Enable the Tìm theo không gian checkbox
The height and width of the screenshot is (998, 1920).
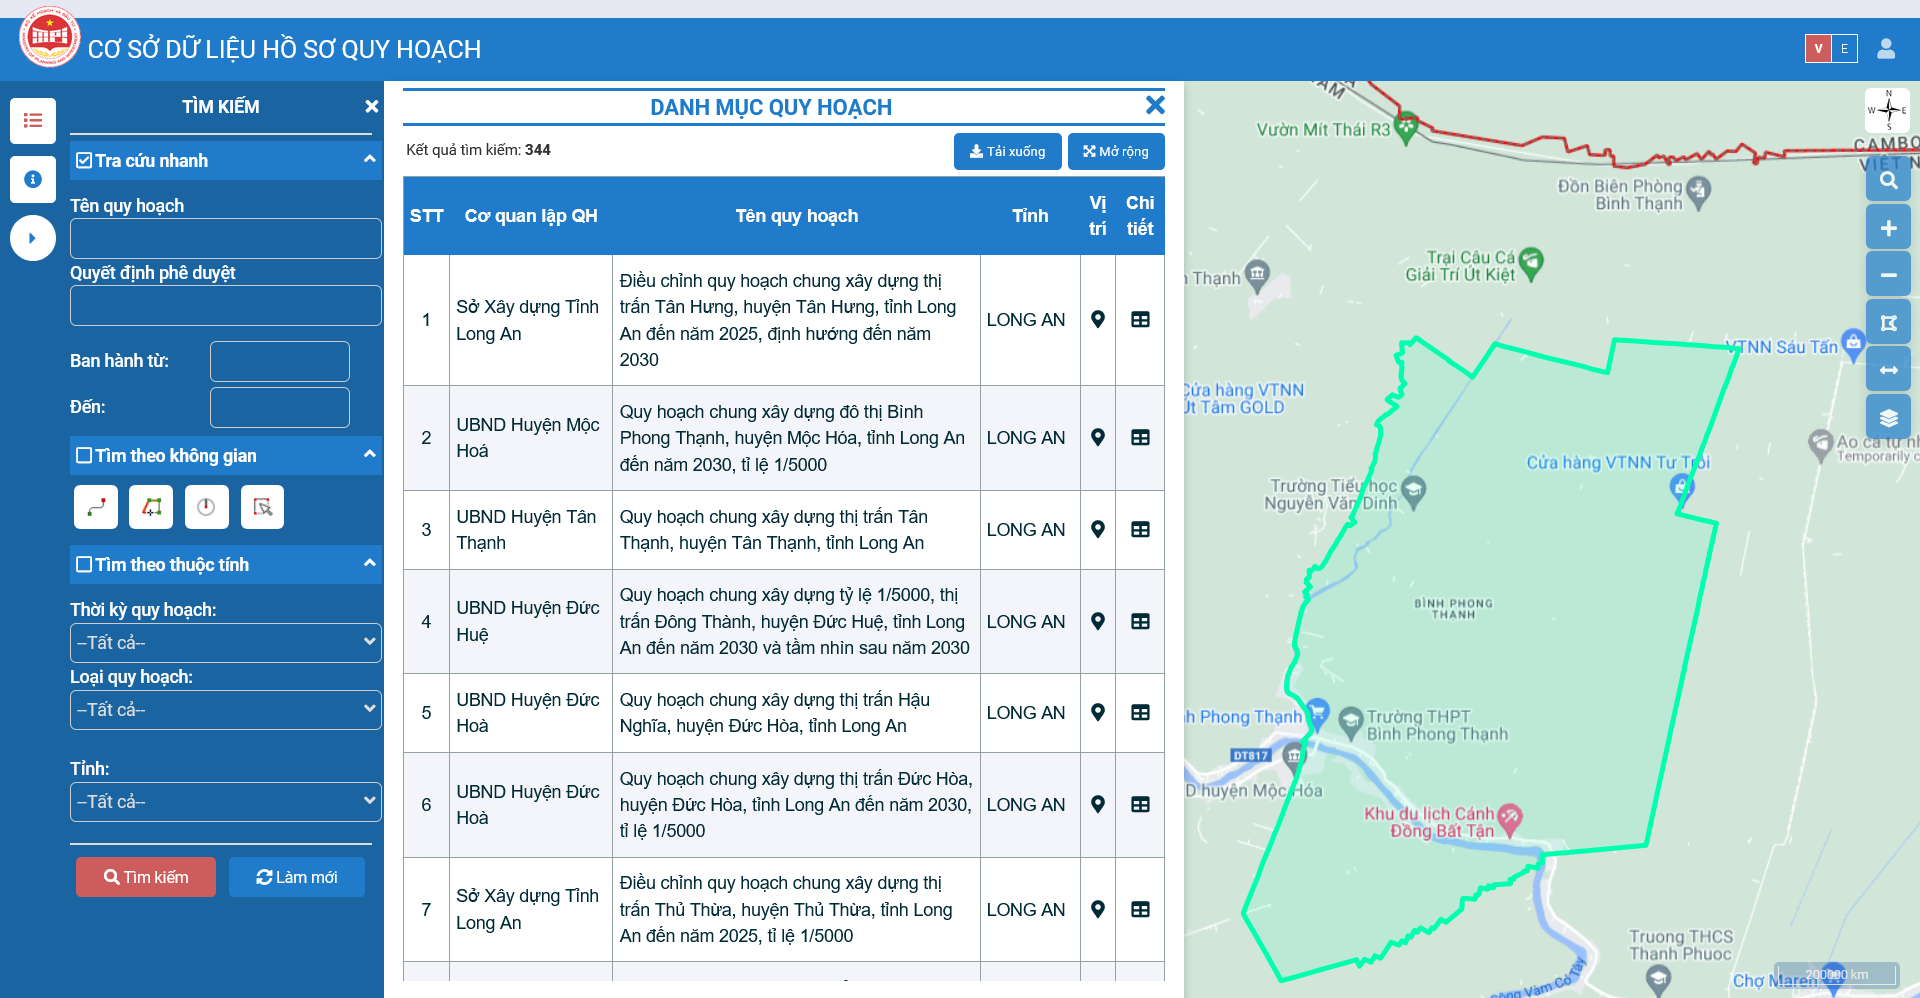coord(84,456)
